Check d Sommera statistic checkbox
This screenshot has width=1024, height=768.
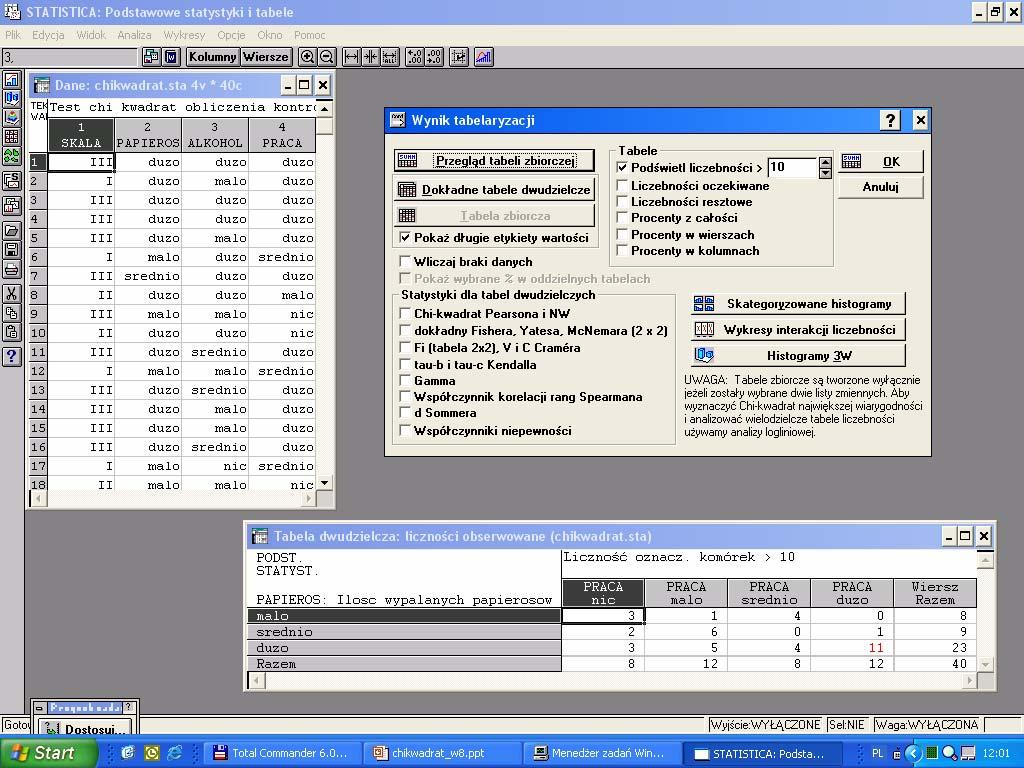coord(405,413)
